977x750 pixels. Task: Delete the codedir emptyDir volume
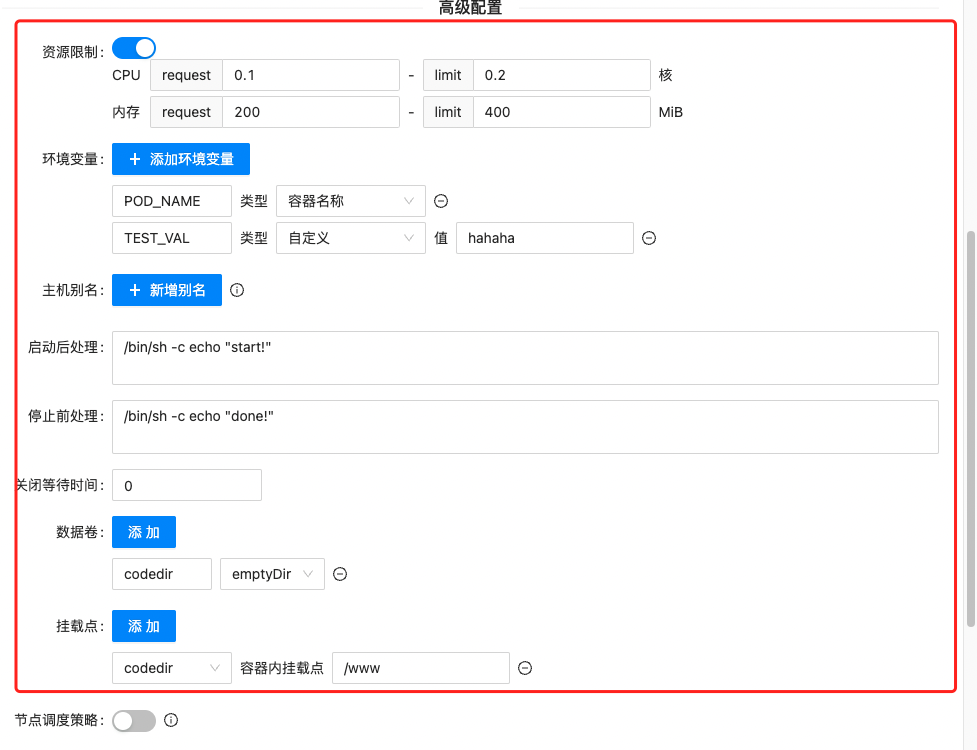coord(340,574)
